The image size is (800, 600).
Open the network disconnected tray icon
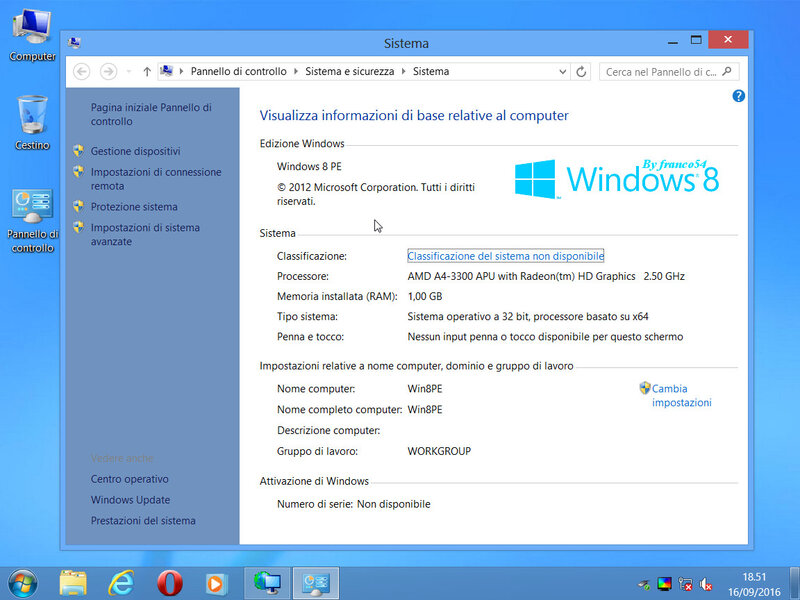click(685, 584)
